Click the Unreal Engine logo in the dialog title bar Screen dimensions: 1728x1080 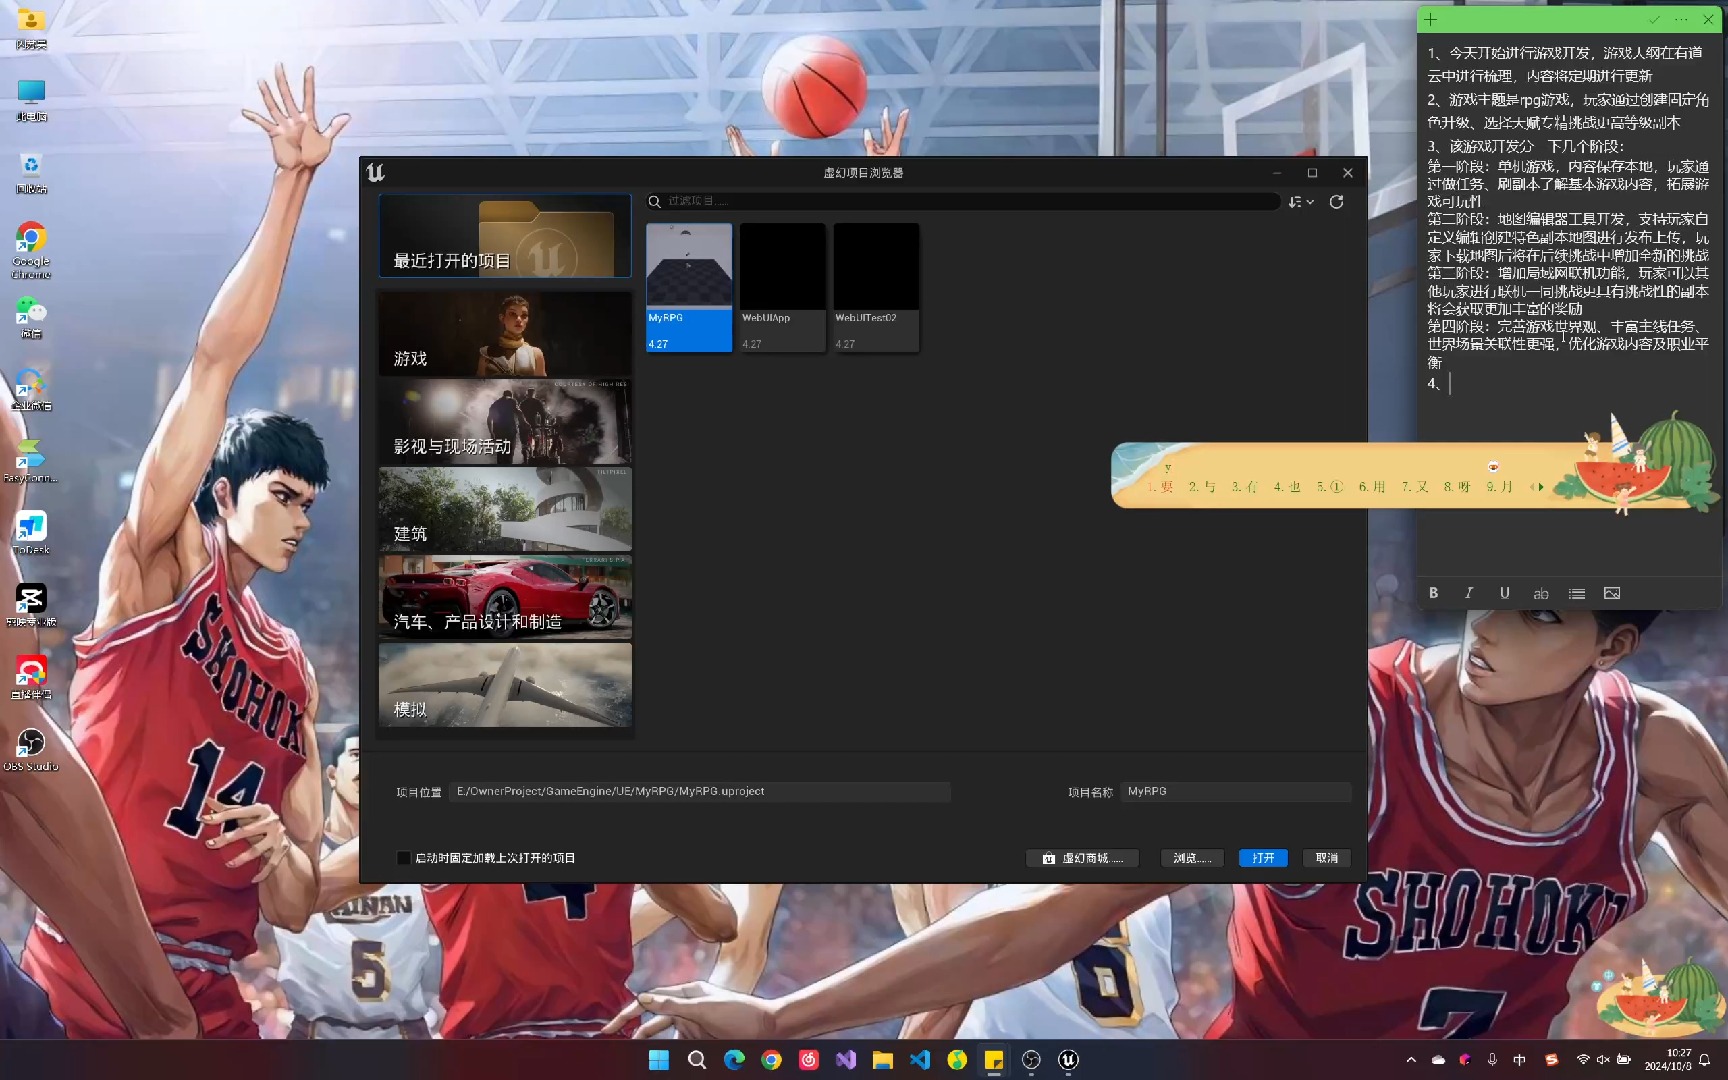click(x=375, y=173)
